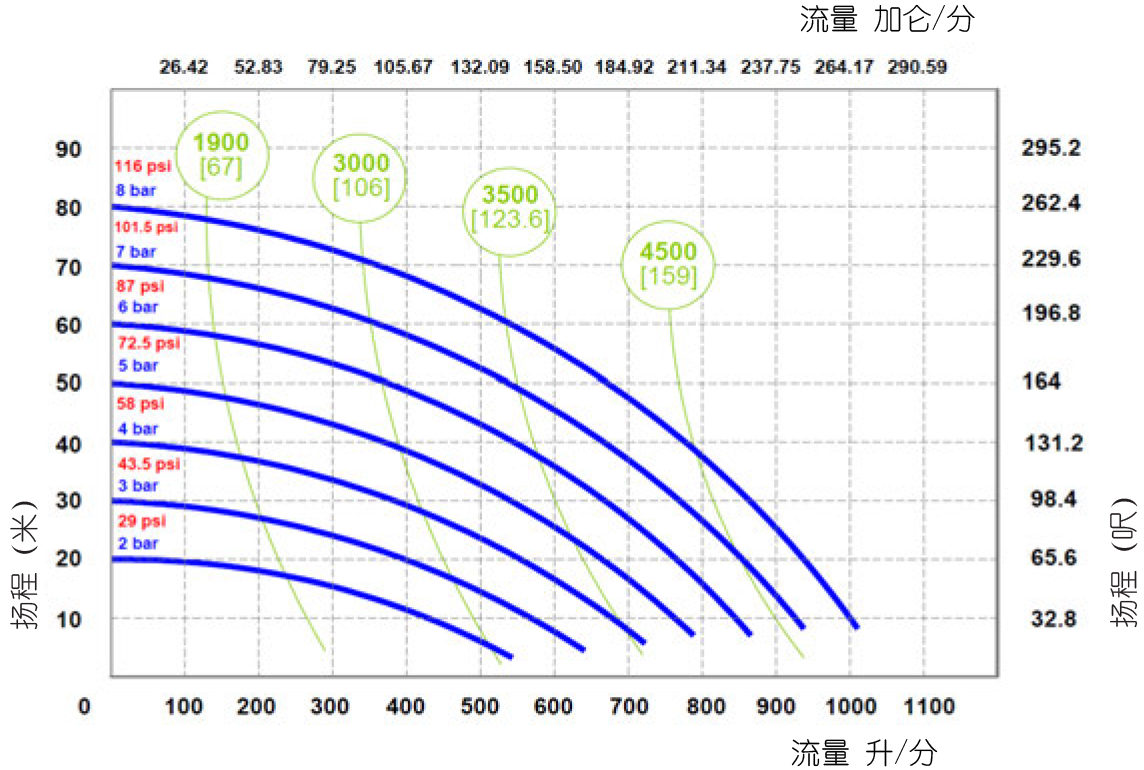Click the red 116 psi label

[143, 166]
